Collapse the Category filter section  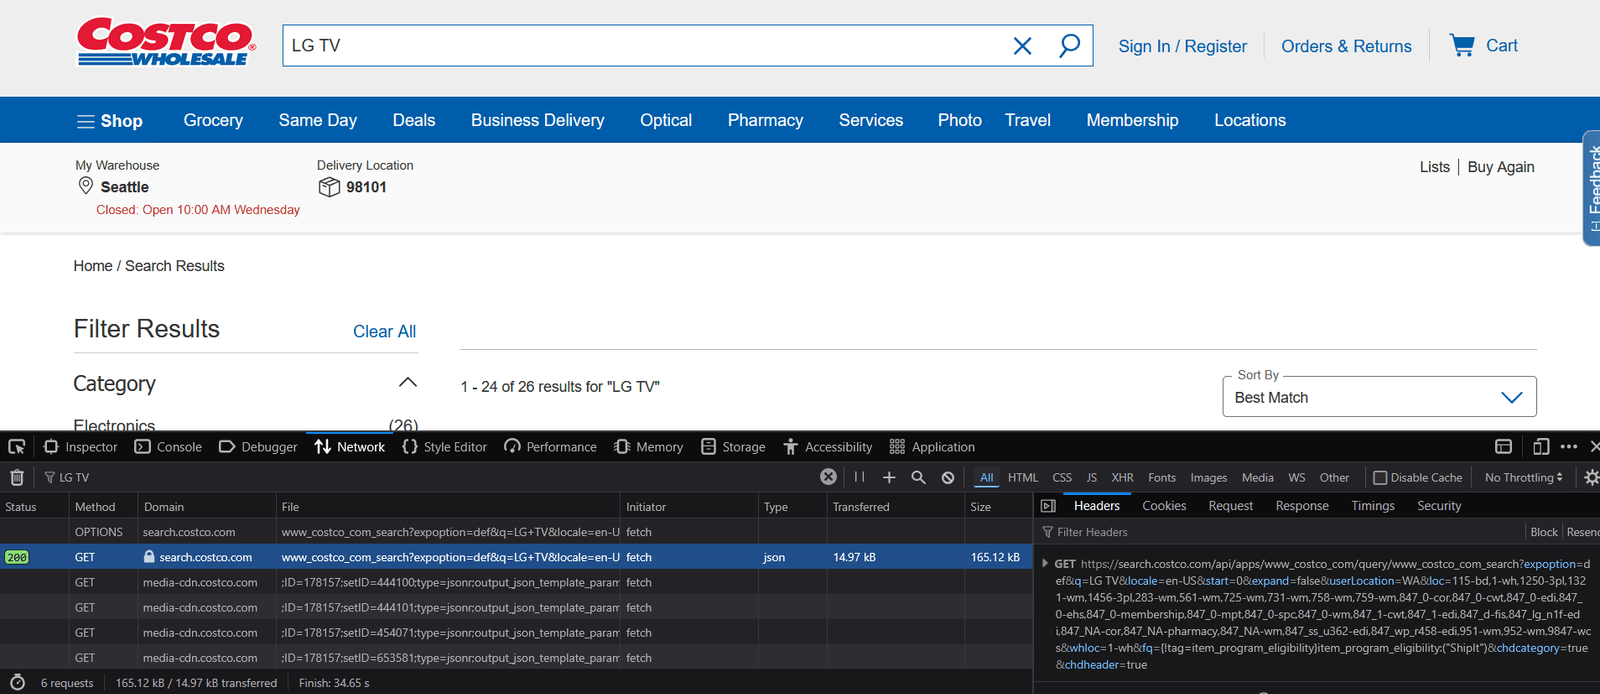(x=407, y=383)
